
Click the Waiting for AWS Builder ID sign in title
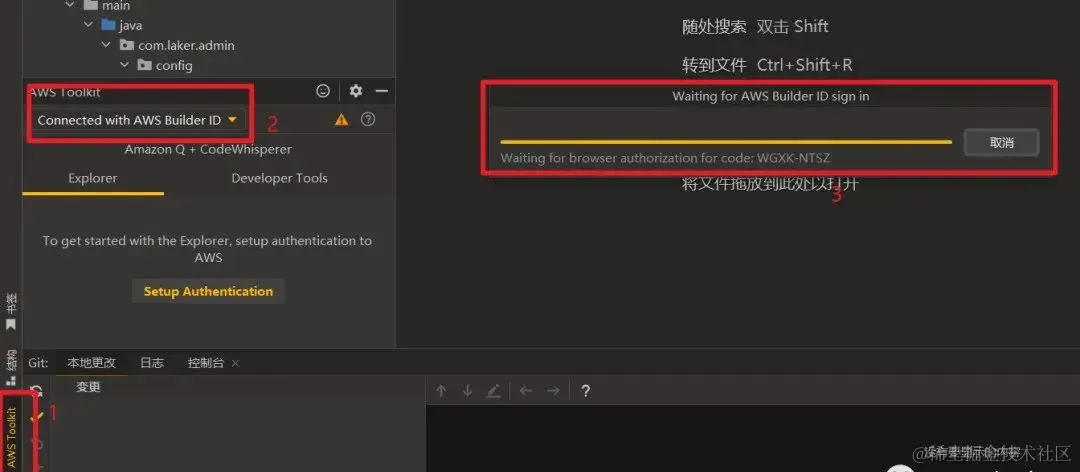click(x=770, y=96)
